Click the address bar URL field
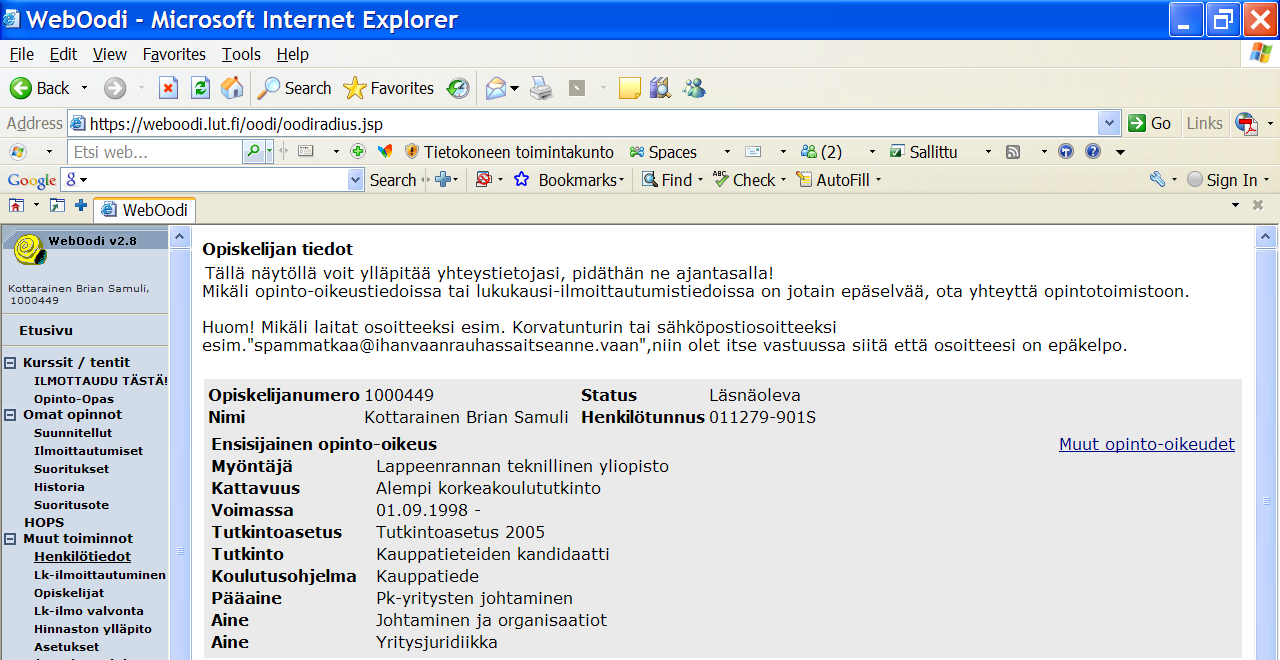This screenshot has height=660, width=1280. click(582, 123)
